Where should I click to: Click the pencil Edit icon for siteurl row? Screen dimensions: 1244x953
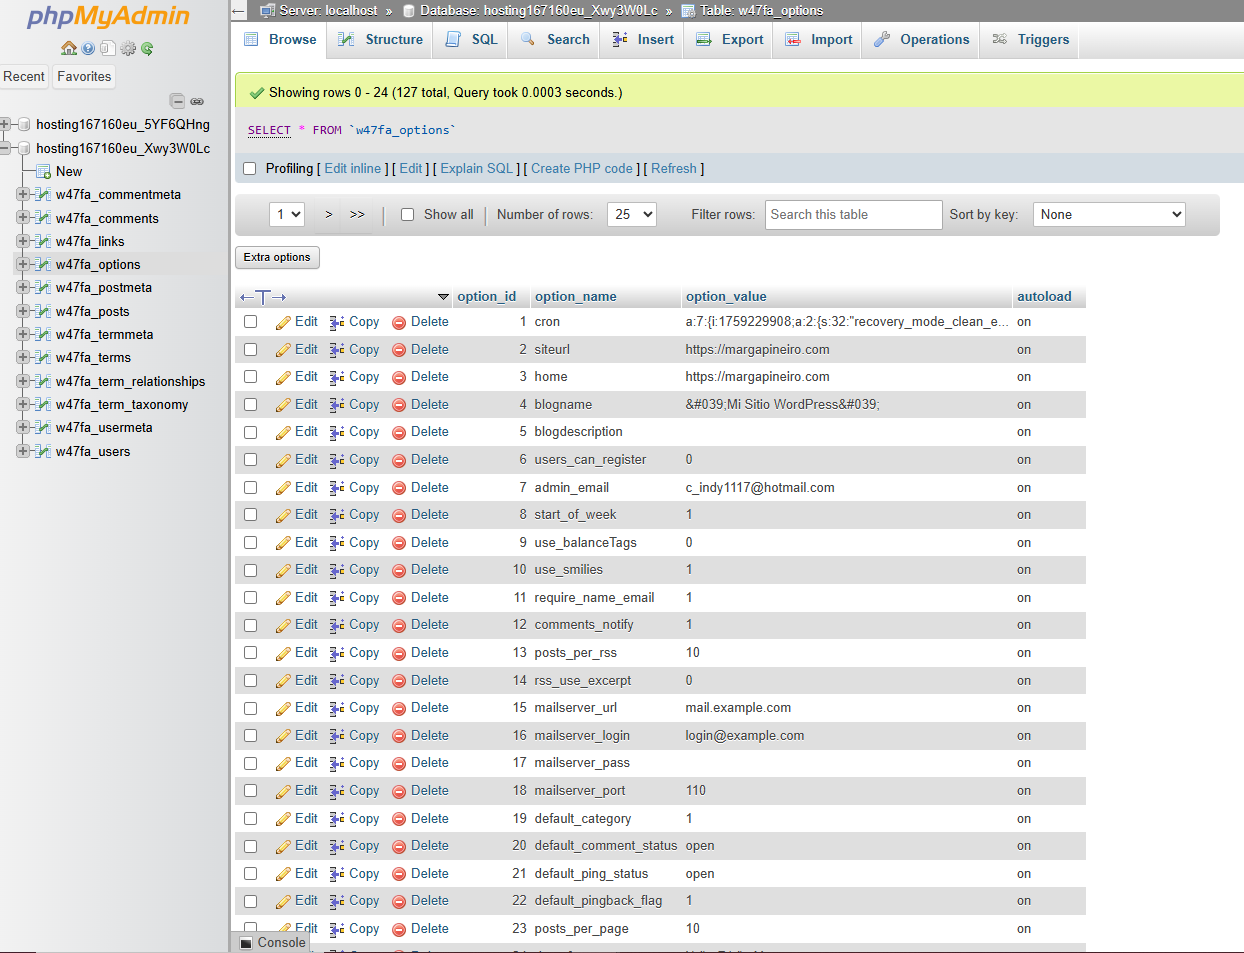(284, 350)
